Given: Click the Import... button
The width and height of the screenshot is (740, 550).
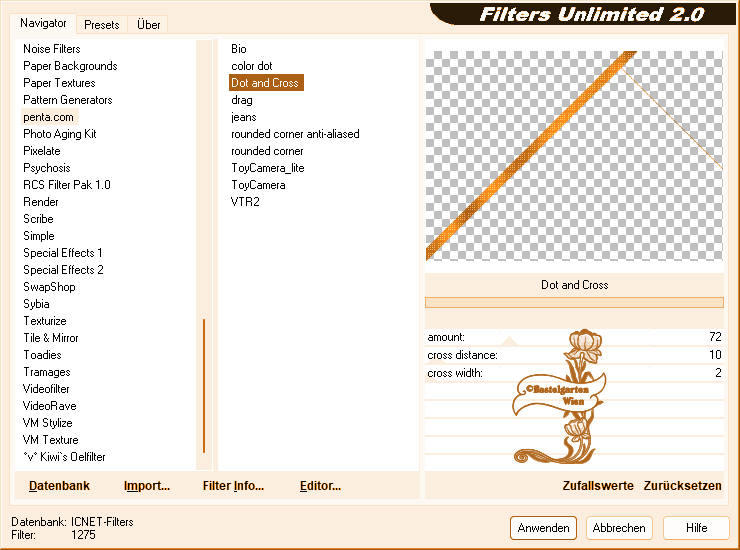Looking at the screenshot, I should click(x=147, y=486).
